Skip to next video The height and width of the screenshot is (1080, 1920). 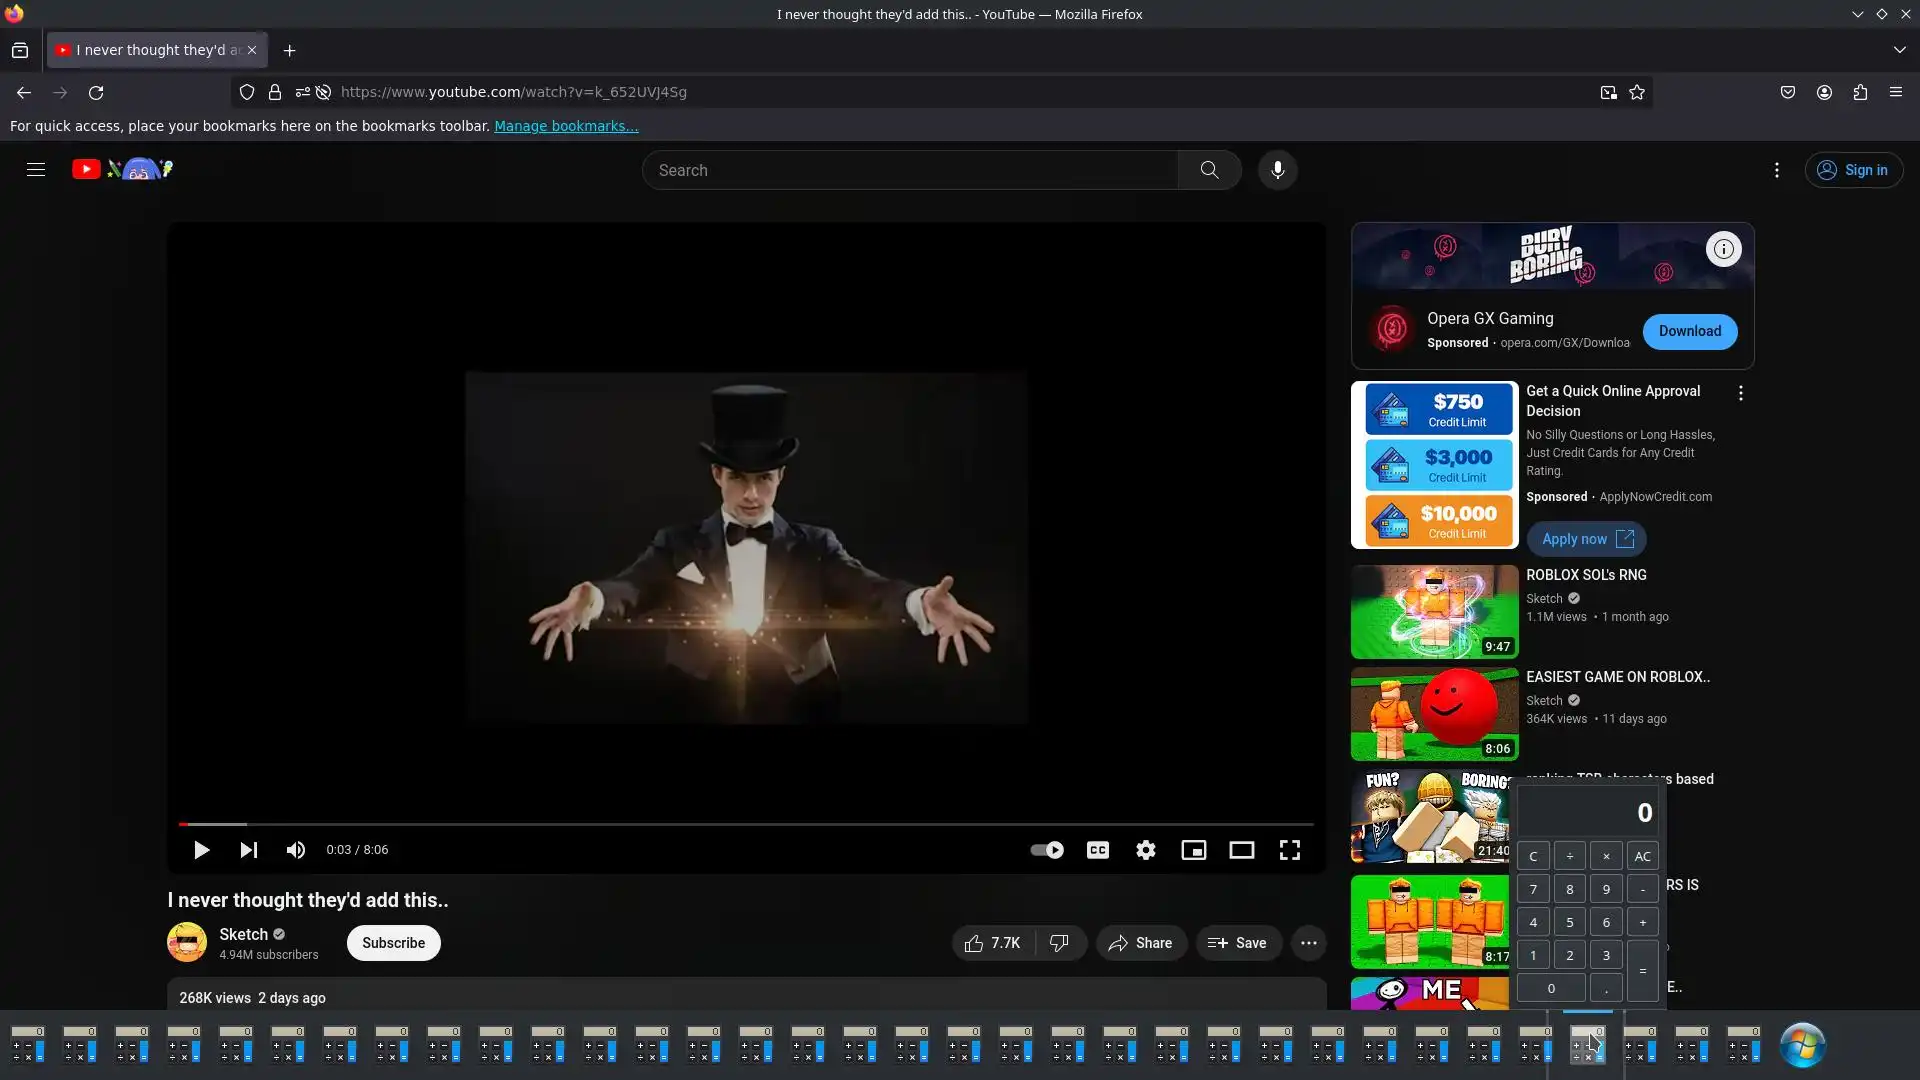tap(248, 850)
